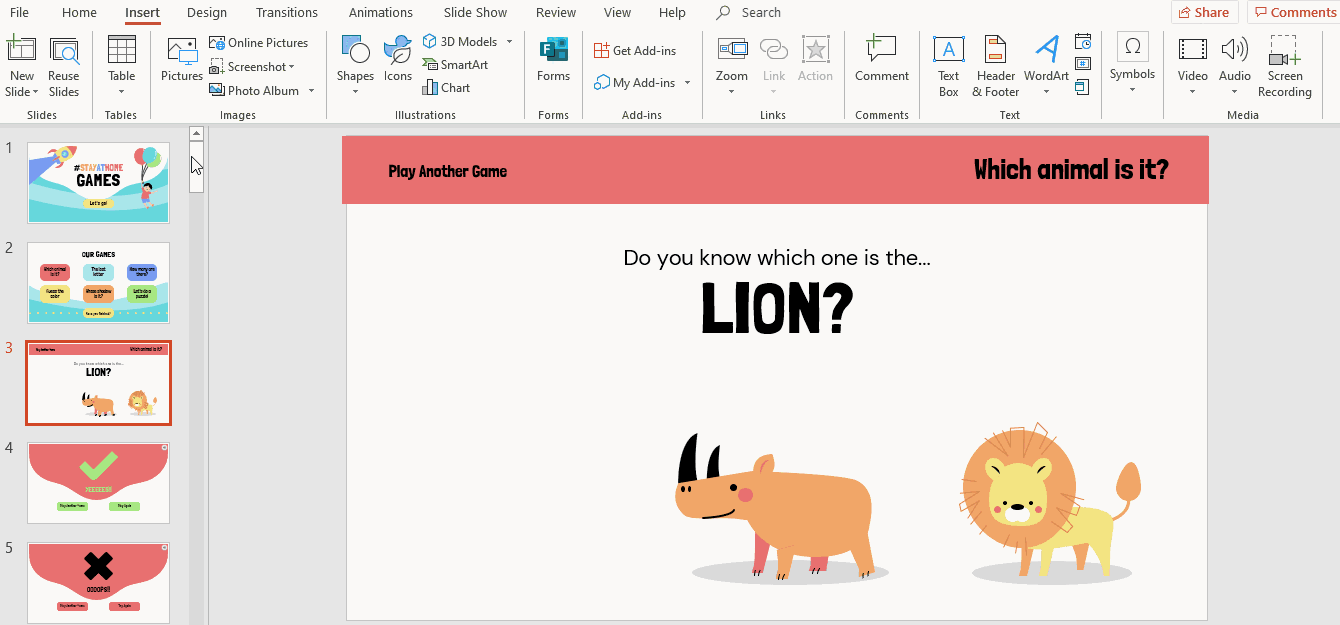The height and width of the screenshot is (625, 1340).
Task: Select slide 2 thumbnail Our Games
Action: 98,282
